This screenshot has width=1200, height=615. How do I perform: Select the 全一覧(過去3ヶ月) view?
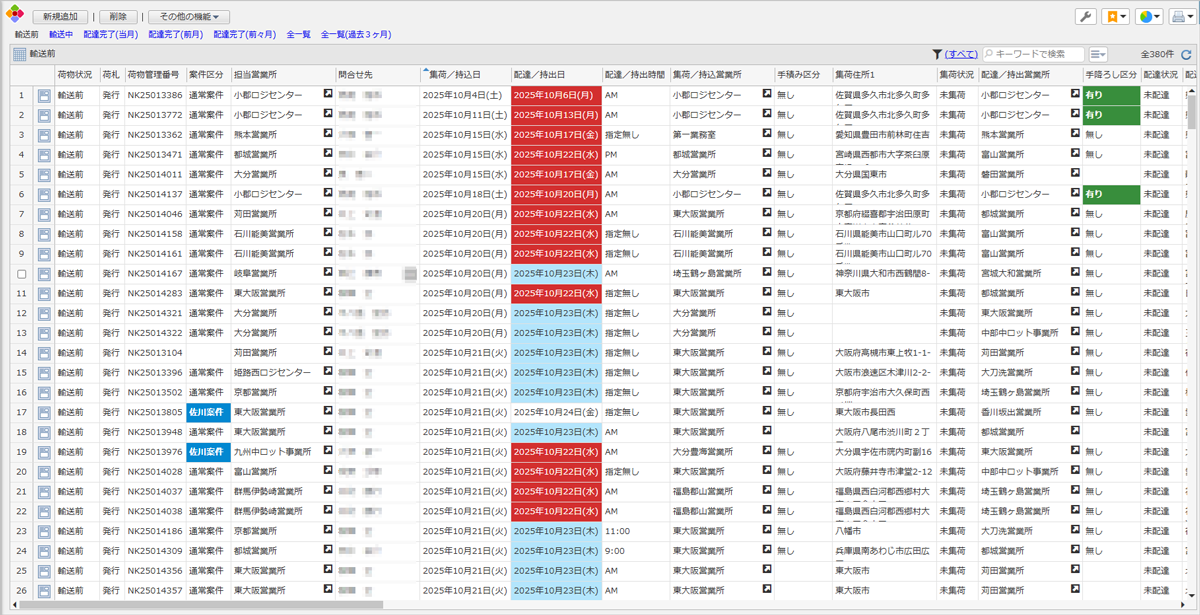355,34
